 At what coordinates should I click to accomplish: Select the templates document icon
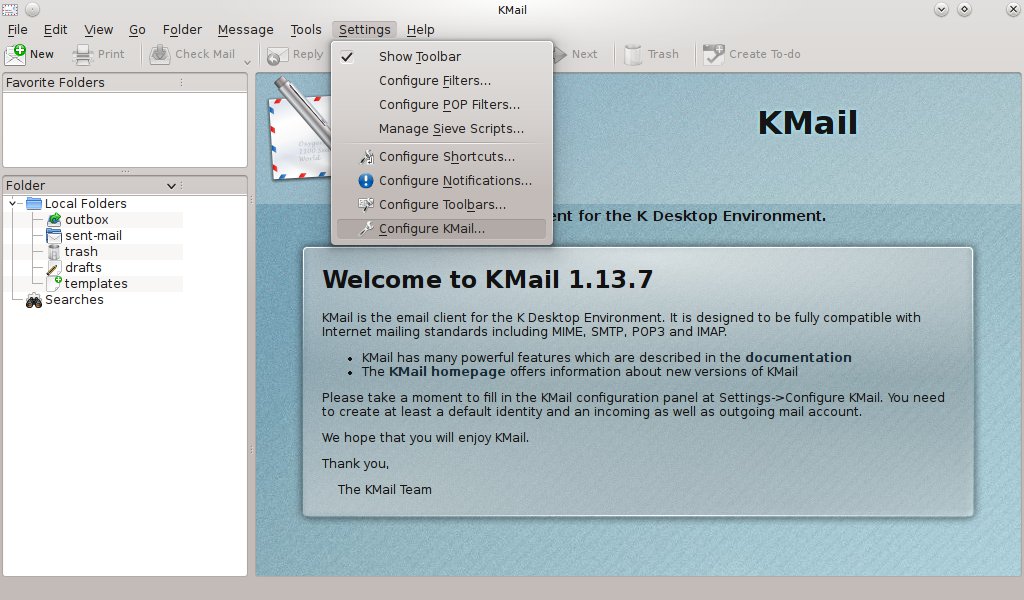[54, 283]
